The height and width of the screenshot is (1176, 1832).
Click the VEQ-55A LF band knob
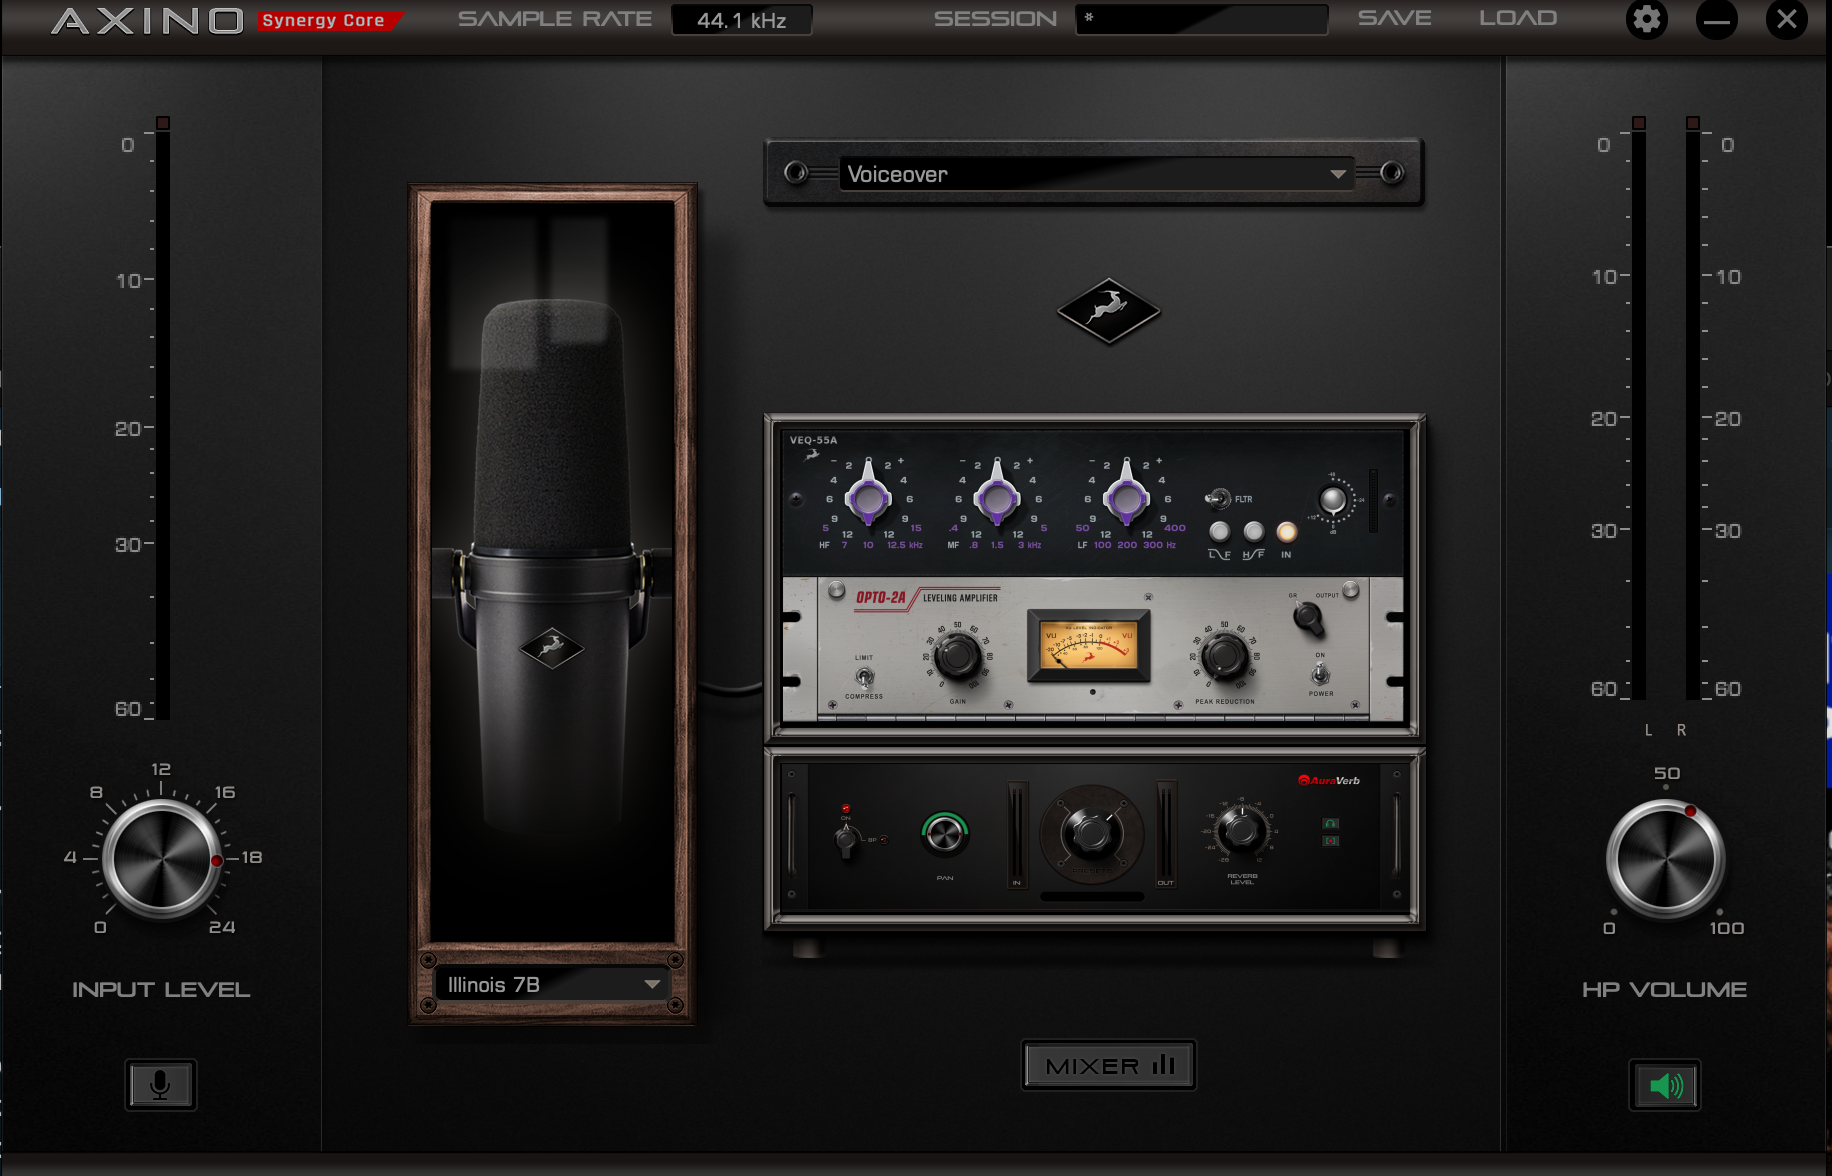(1127, 497)
